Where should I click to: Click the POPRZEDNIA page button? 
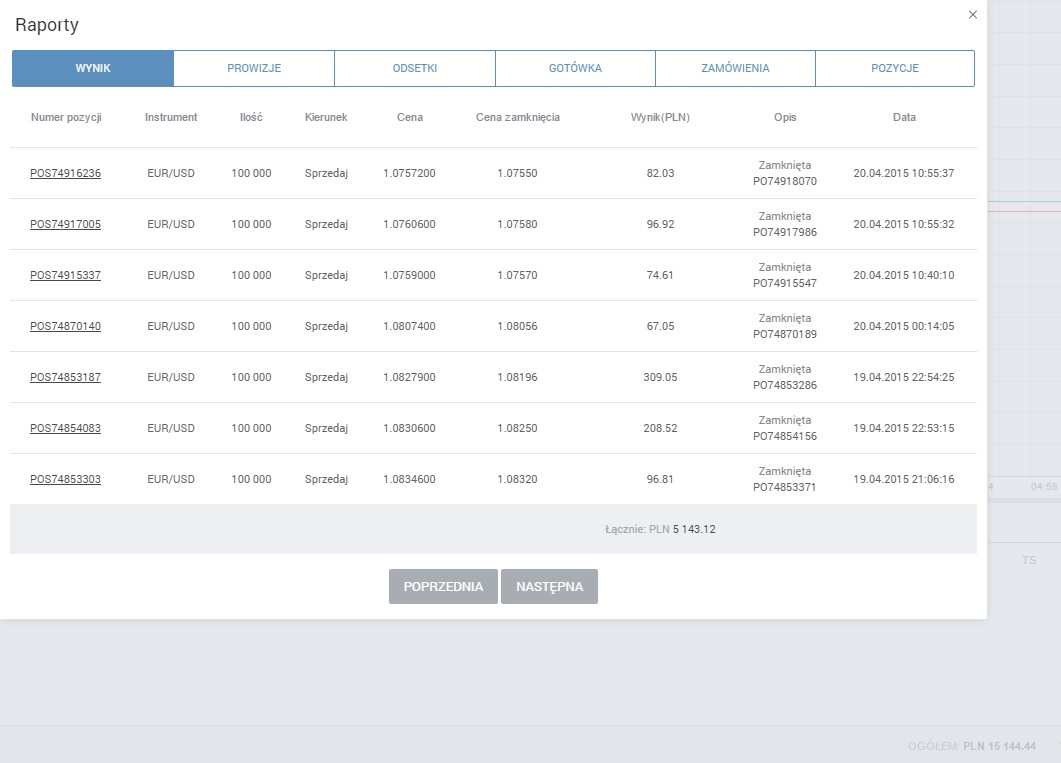point(443,587)
